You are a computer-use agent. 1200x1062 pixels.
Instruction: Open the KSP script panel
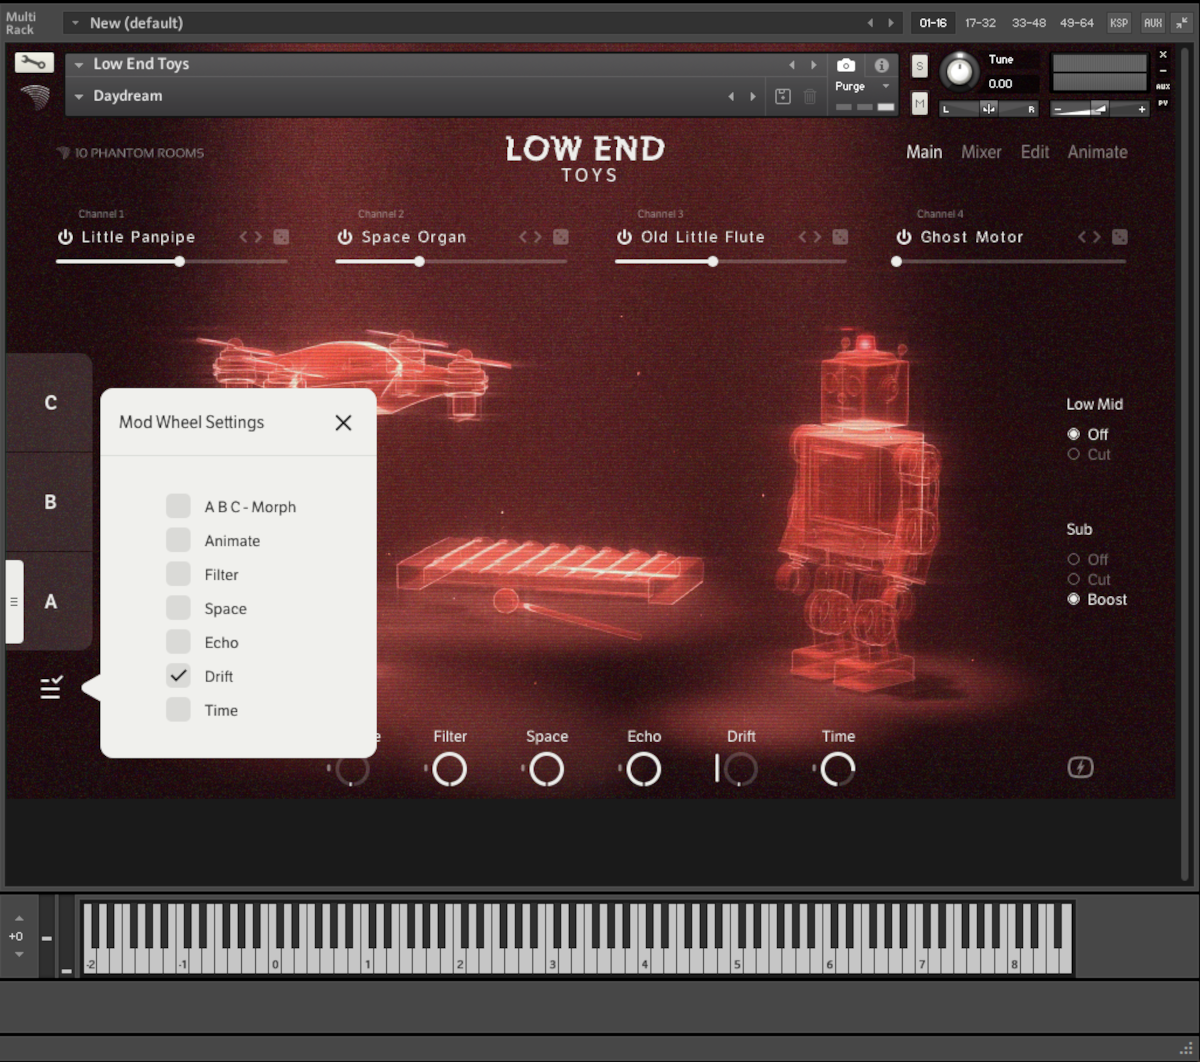[1119, 22]
